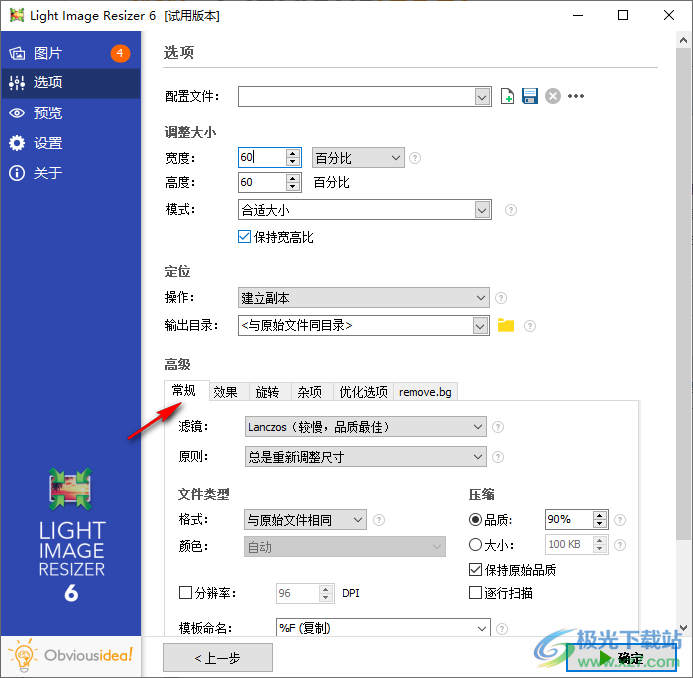Viewport: 693px width, 678px height.
Task: Browse output folder with the yellow folder icon
Action: (x=506, y=325)
